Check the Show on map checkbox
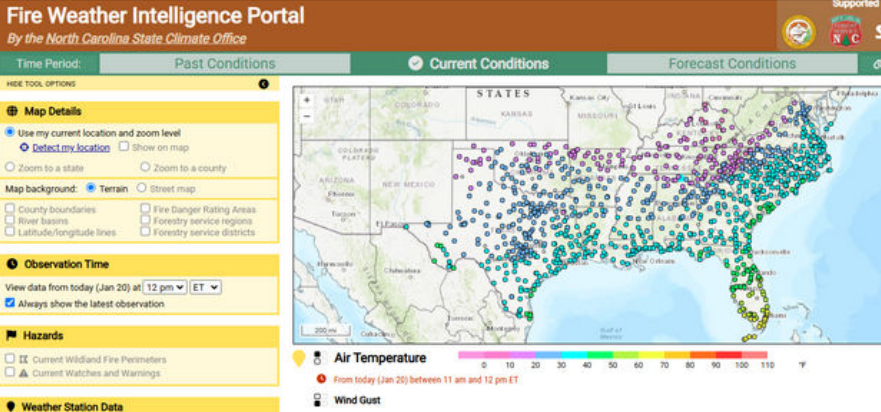The width and height of the screenshot is (881, 412). [124, 147]
